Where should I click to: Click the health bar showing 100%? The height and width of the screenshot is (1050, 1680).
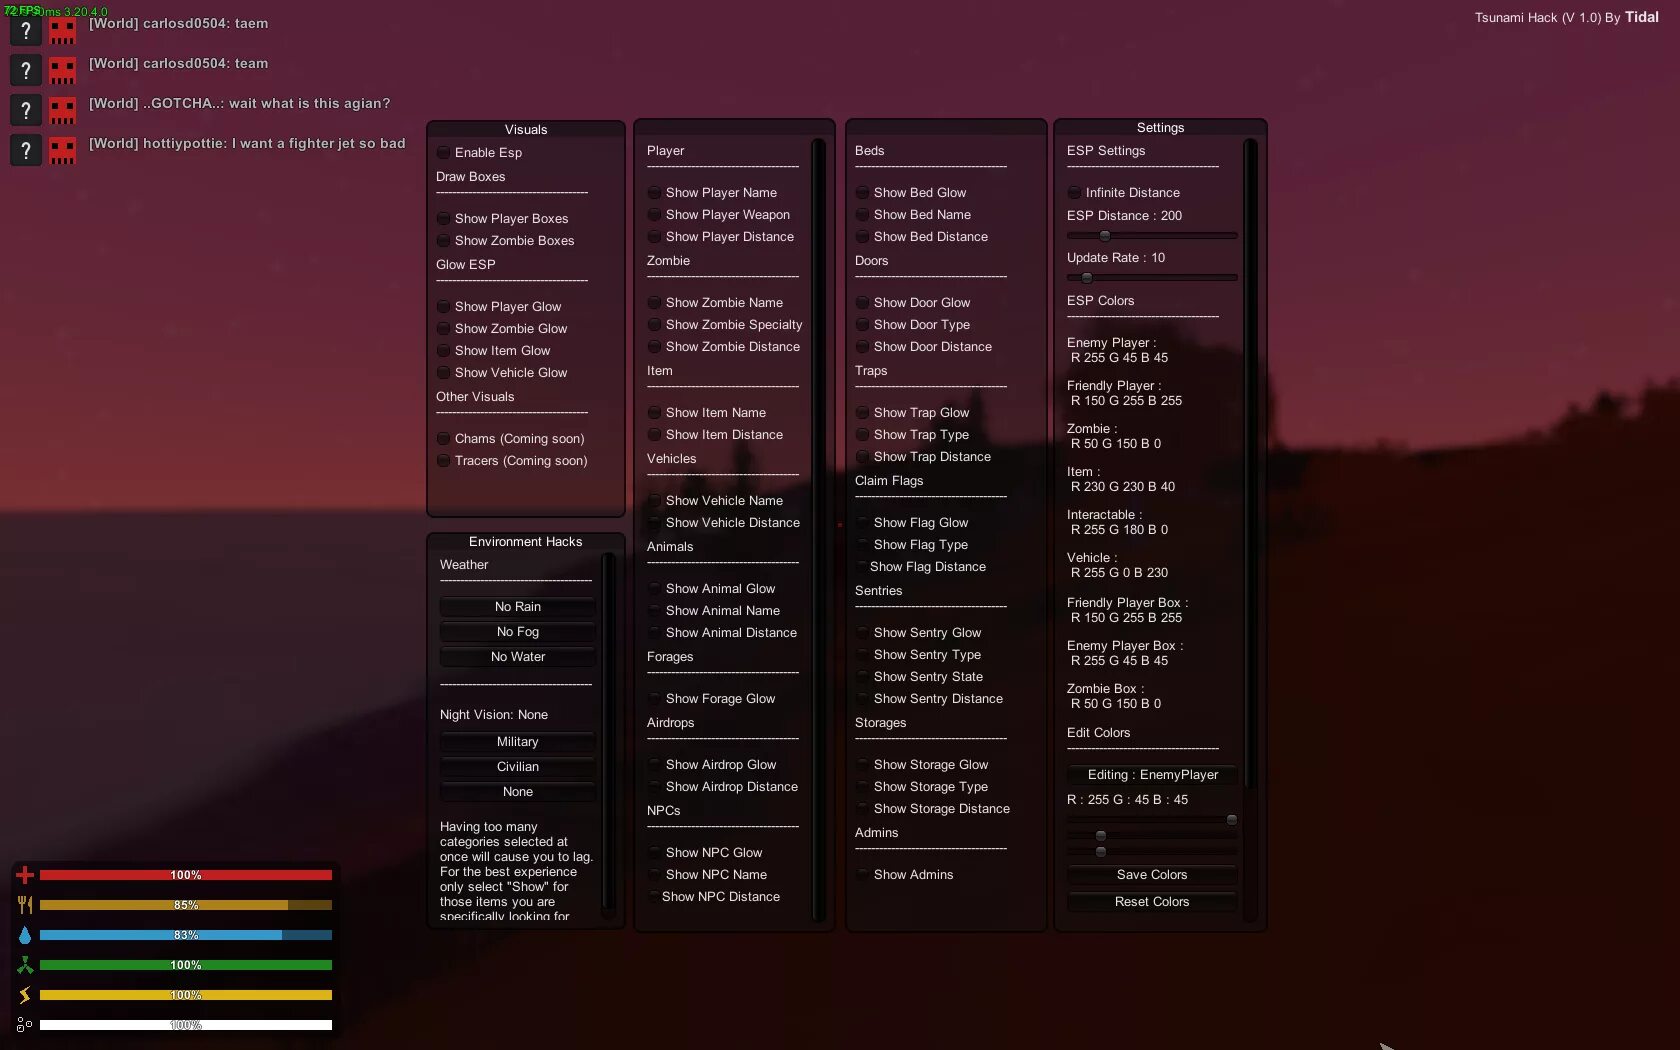click(186, 875)
